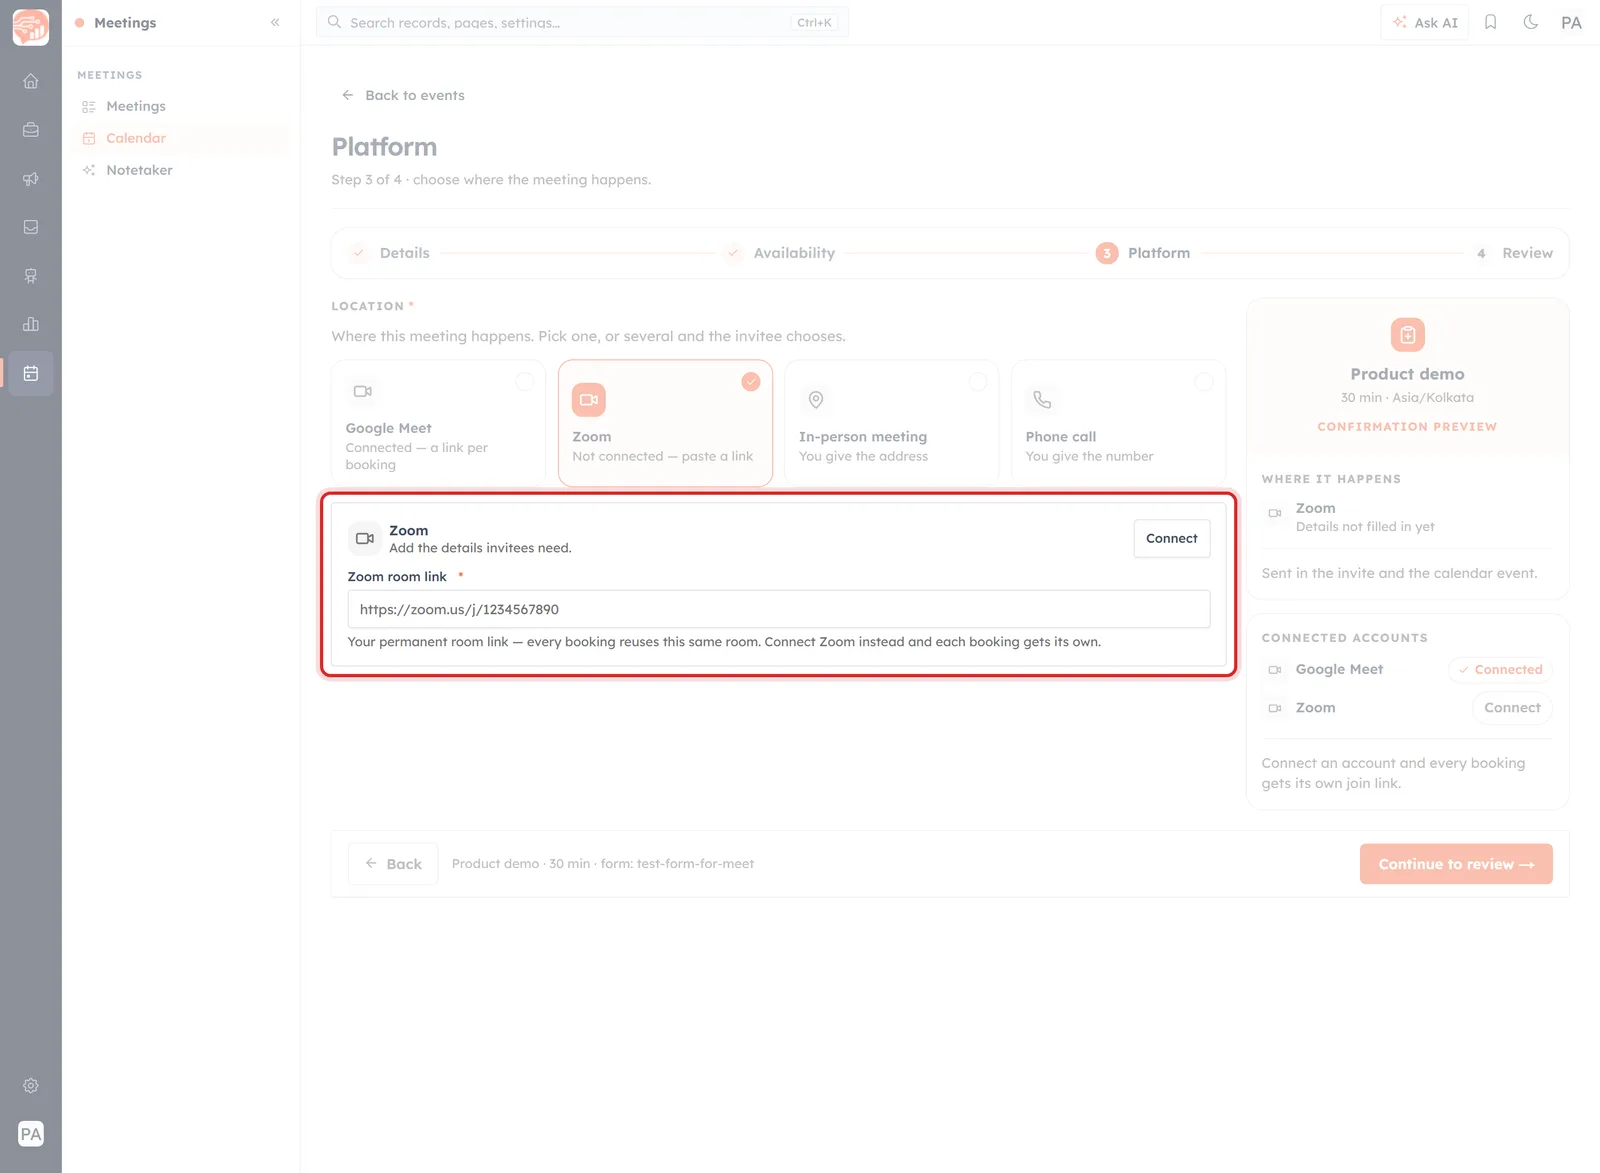Select the Platform step
The width and height of the screenshot is (1600, 1173).
[x=1143, y=253]
